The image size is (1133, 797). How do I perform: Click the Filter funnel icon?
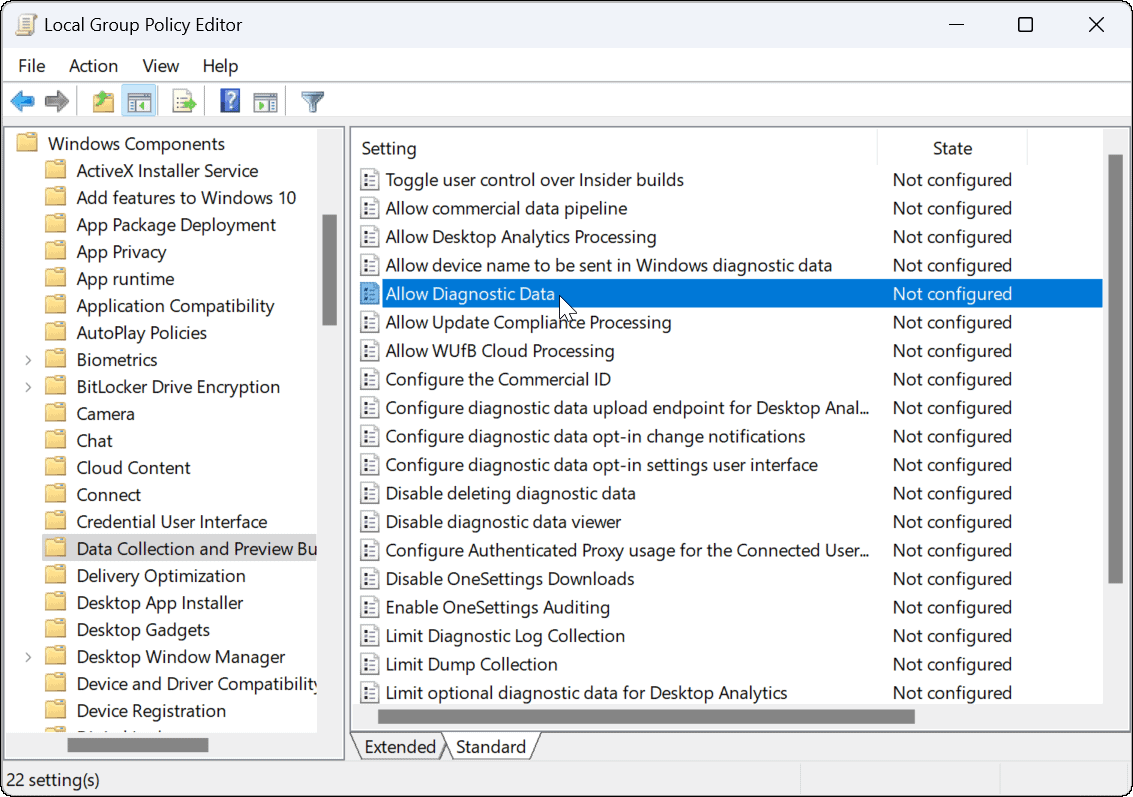coord(313,102)
